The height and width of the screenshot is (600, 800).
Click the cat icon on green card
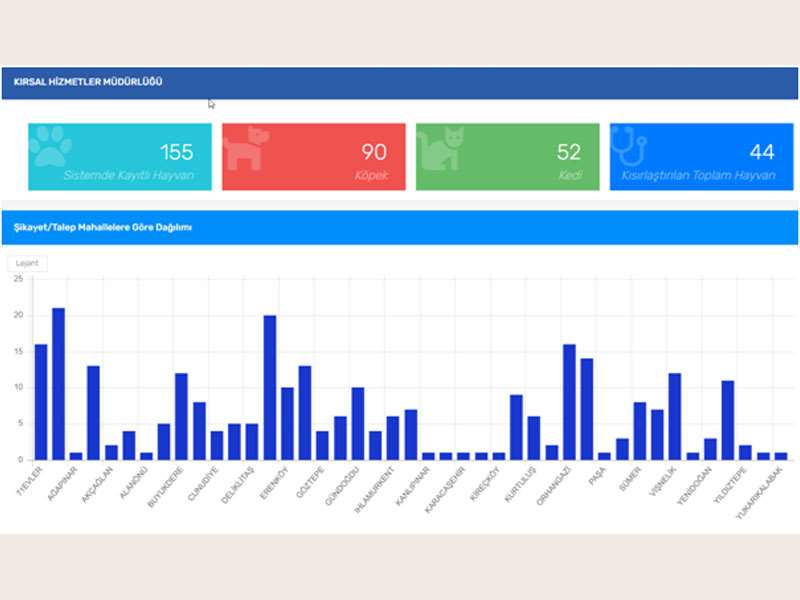click(440, 148)
